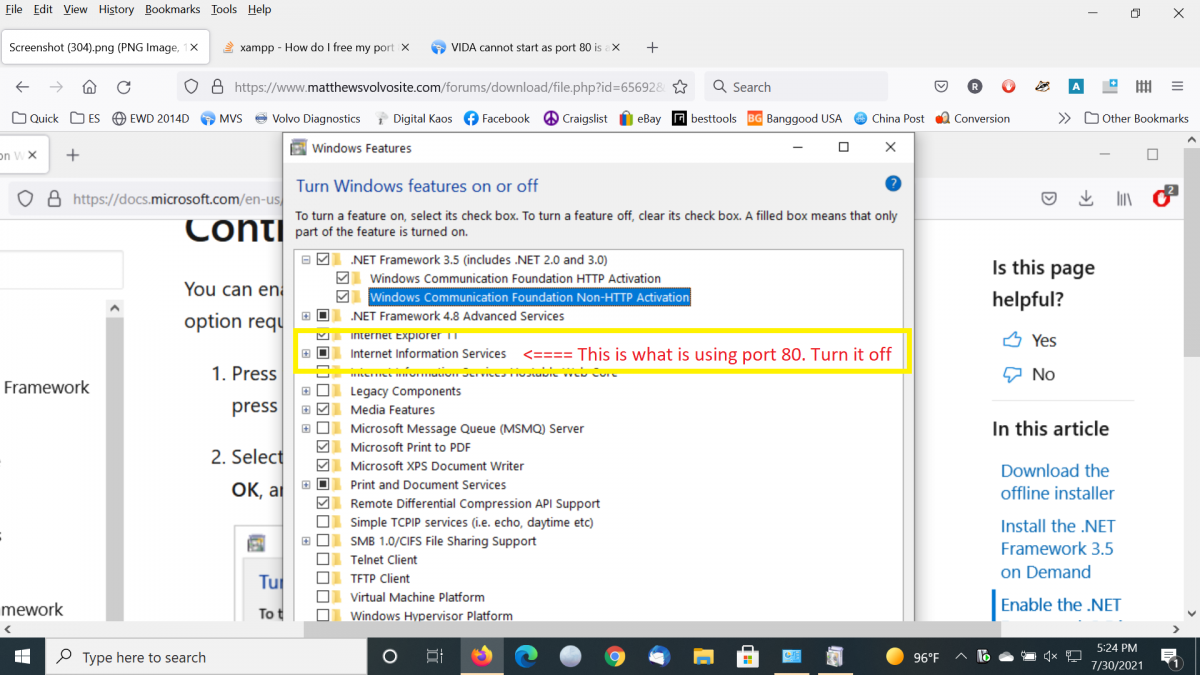1200x675 pixels.
Task: Switch to the xampp port question tab
Action: [x=308, y=47]
